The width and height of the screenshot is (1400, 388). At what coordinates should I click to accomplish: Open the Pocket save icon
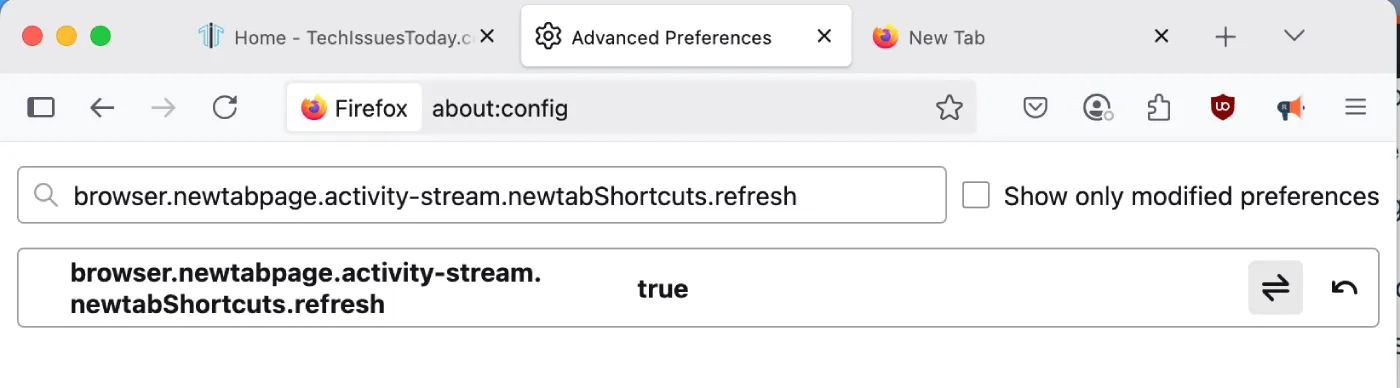point(1035,108)
